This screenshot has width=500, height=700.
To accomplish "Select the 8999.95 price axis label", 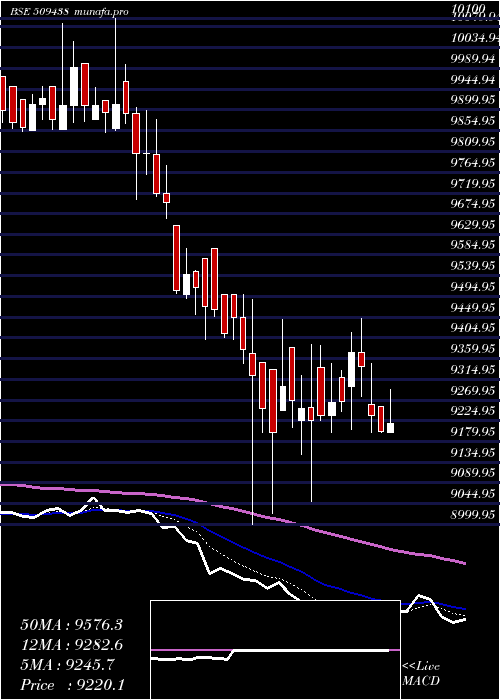I will click(473, 515).
